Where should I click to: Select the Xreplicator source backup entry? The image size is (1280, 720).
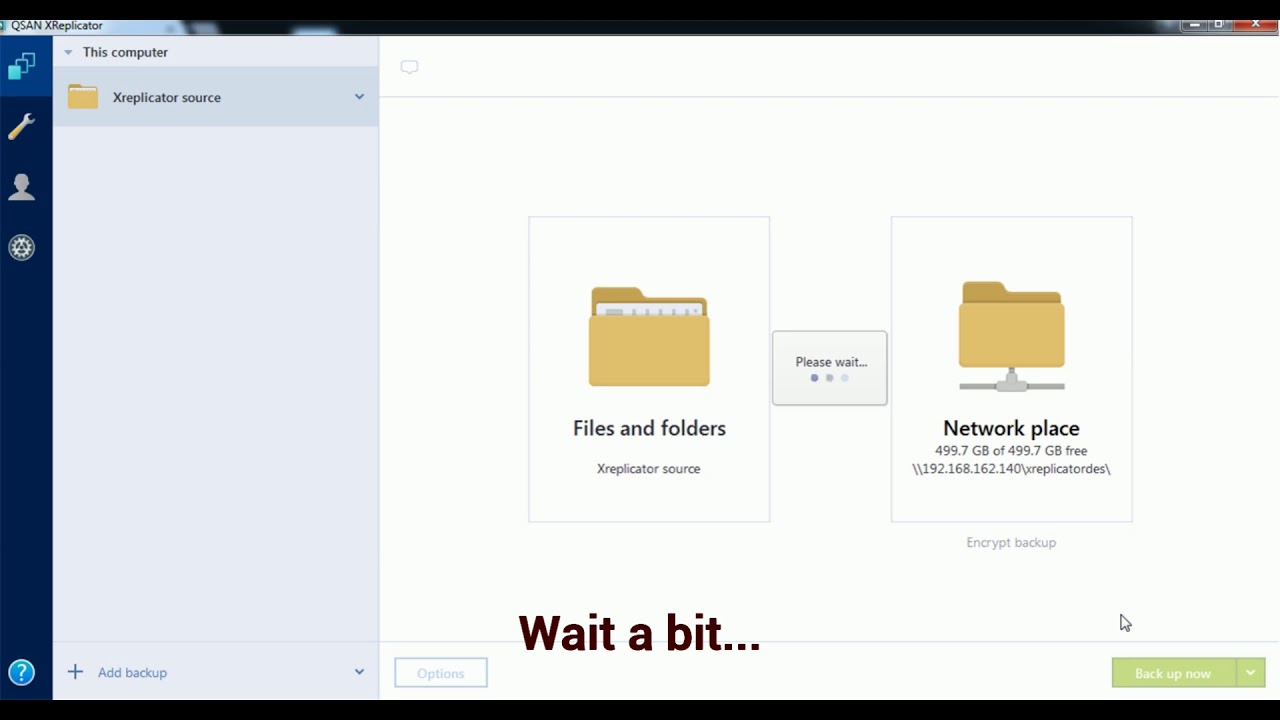click(216, 97)
